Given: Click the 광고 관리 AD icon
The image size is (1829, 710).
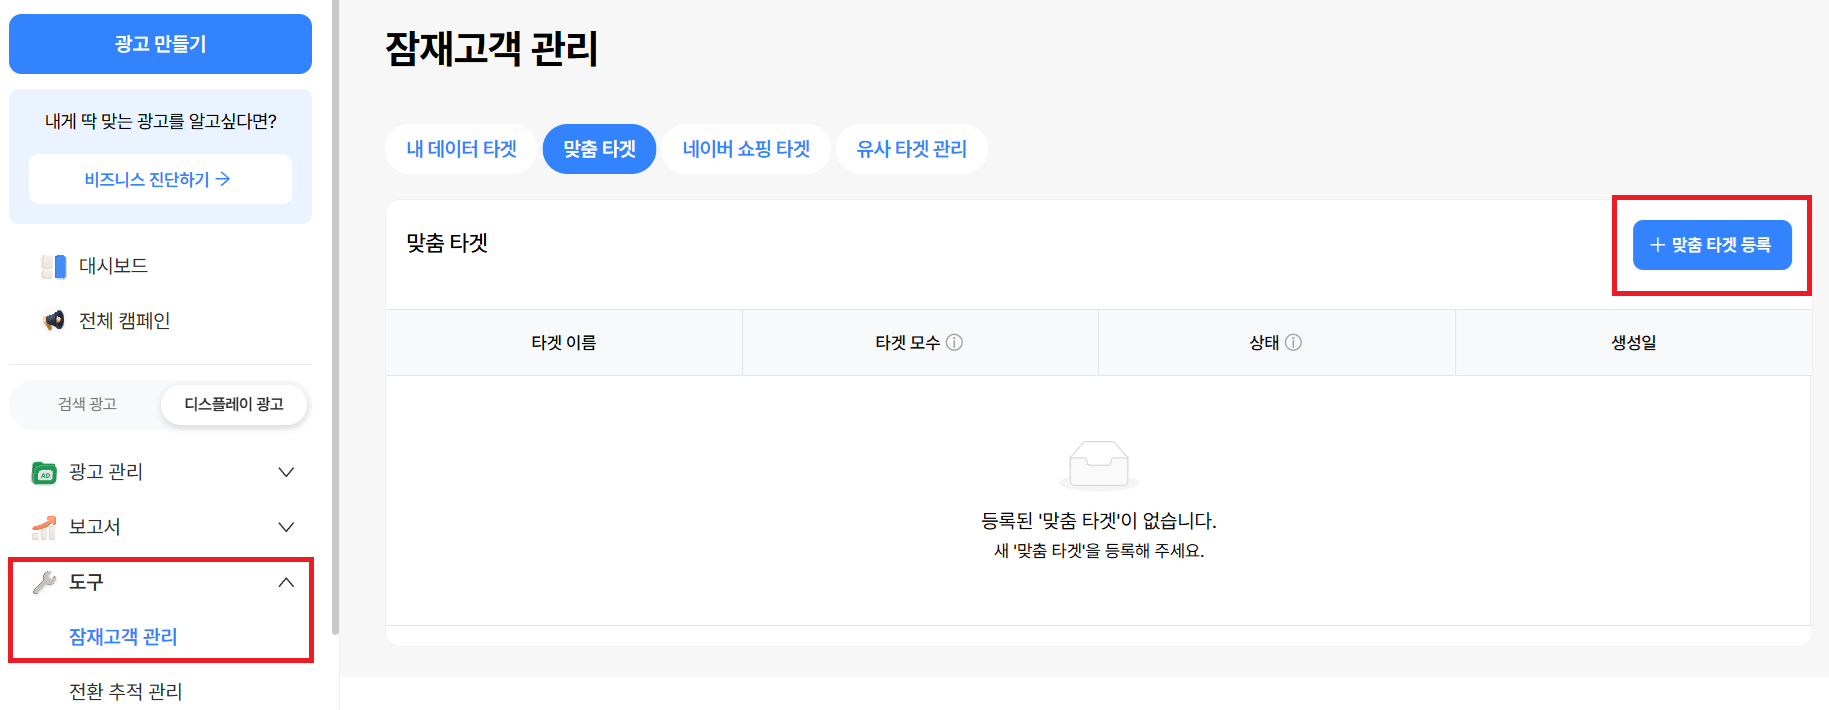Looking at the screenshot, I should coord(44,472).
